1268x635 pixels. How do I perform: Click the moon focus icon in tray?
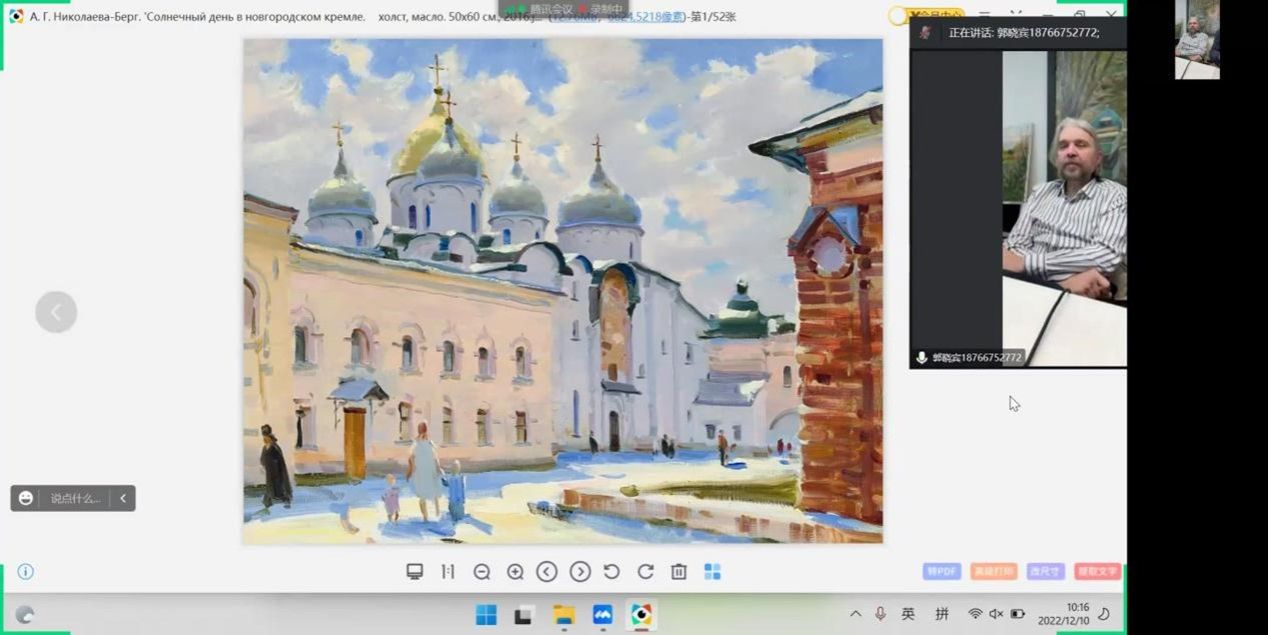click(1105, 614)
